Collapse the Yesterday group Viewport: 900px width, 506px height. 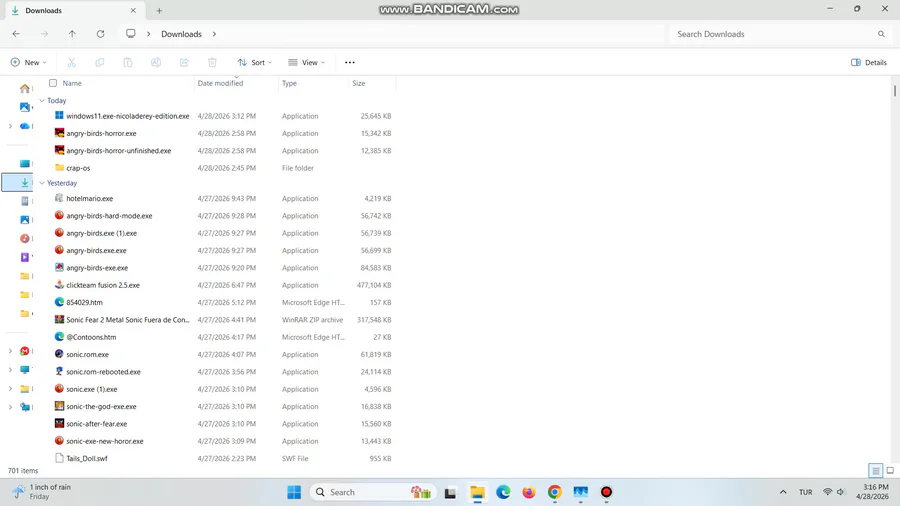coord(42,183)
